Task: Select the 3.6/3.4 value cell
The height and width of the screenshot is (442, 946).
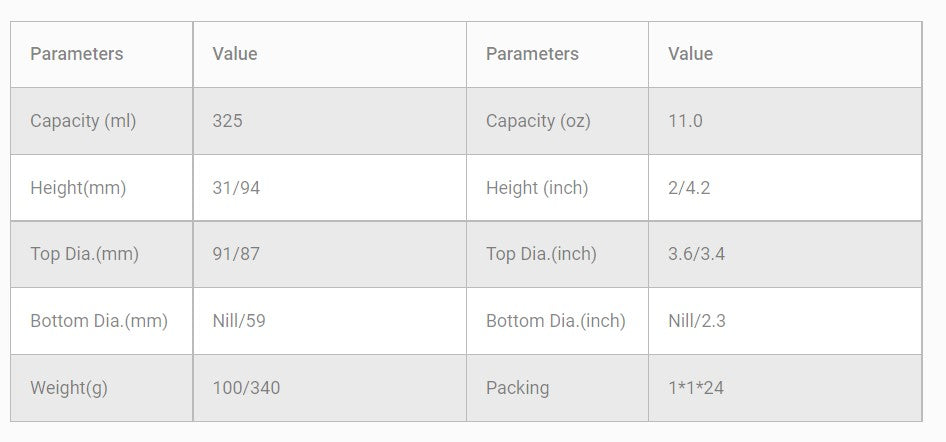Action: click(x=696, y=254)
